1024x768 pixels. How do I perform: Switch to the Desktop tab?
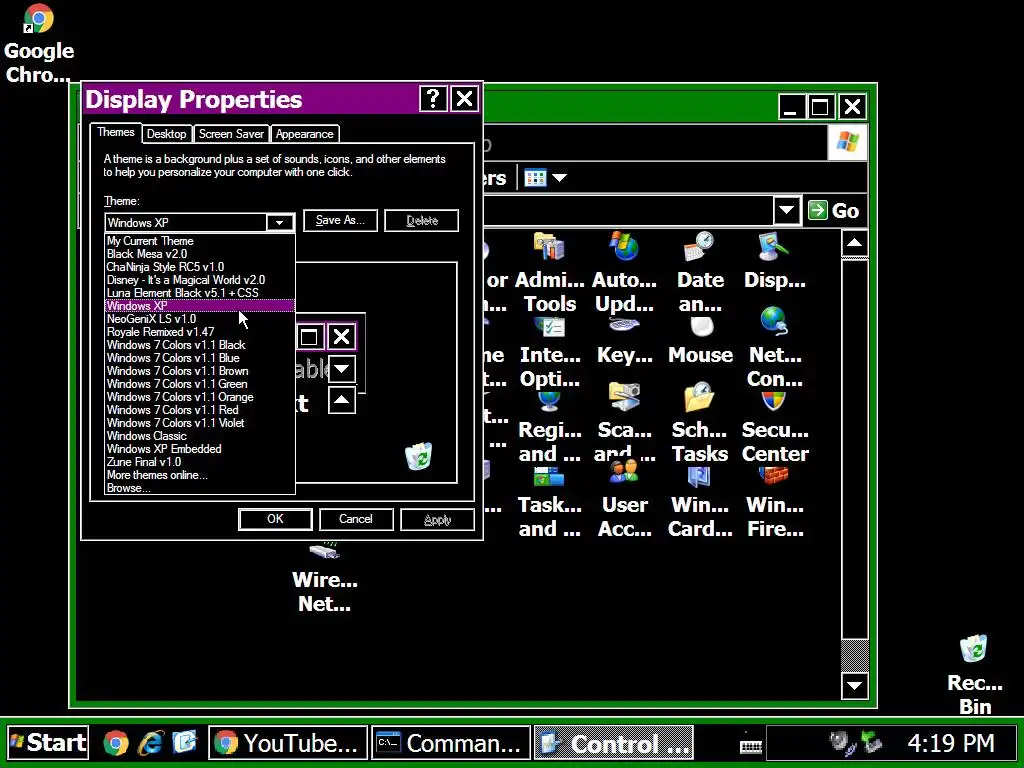(167, 134)
